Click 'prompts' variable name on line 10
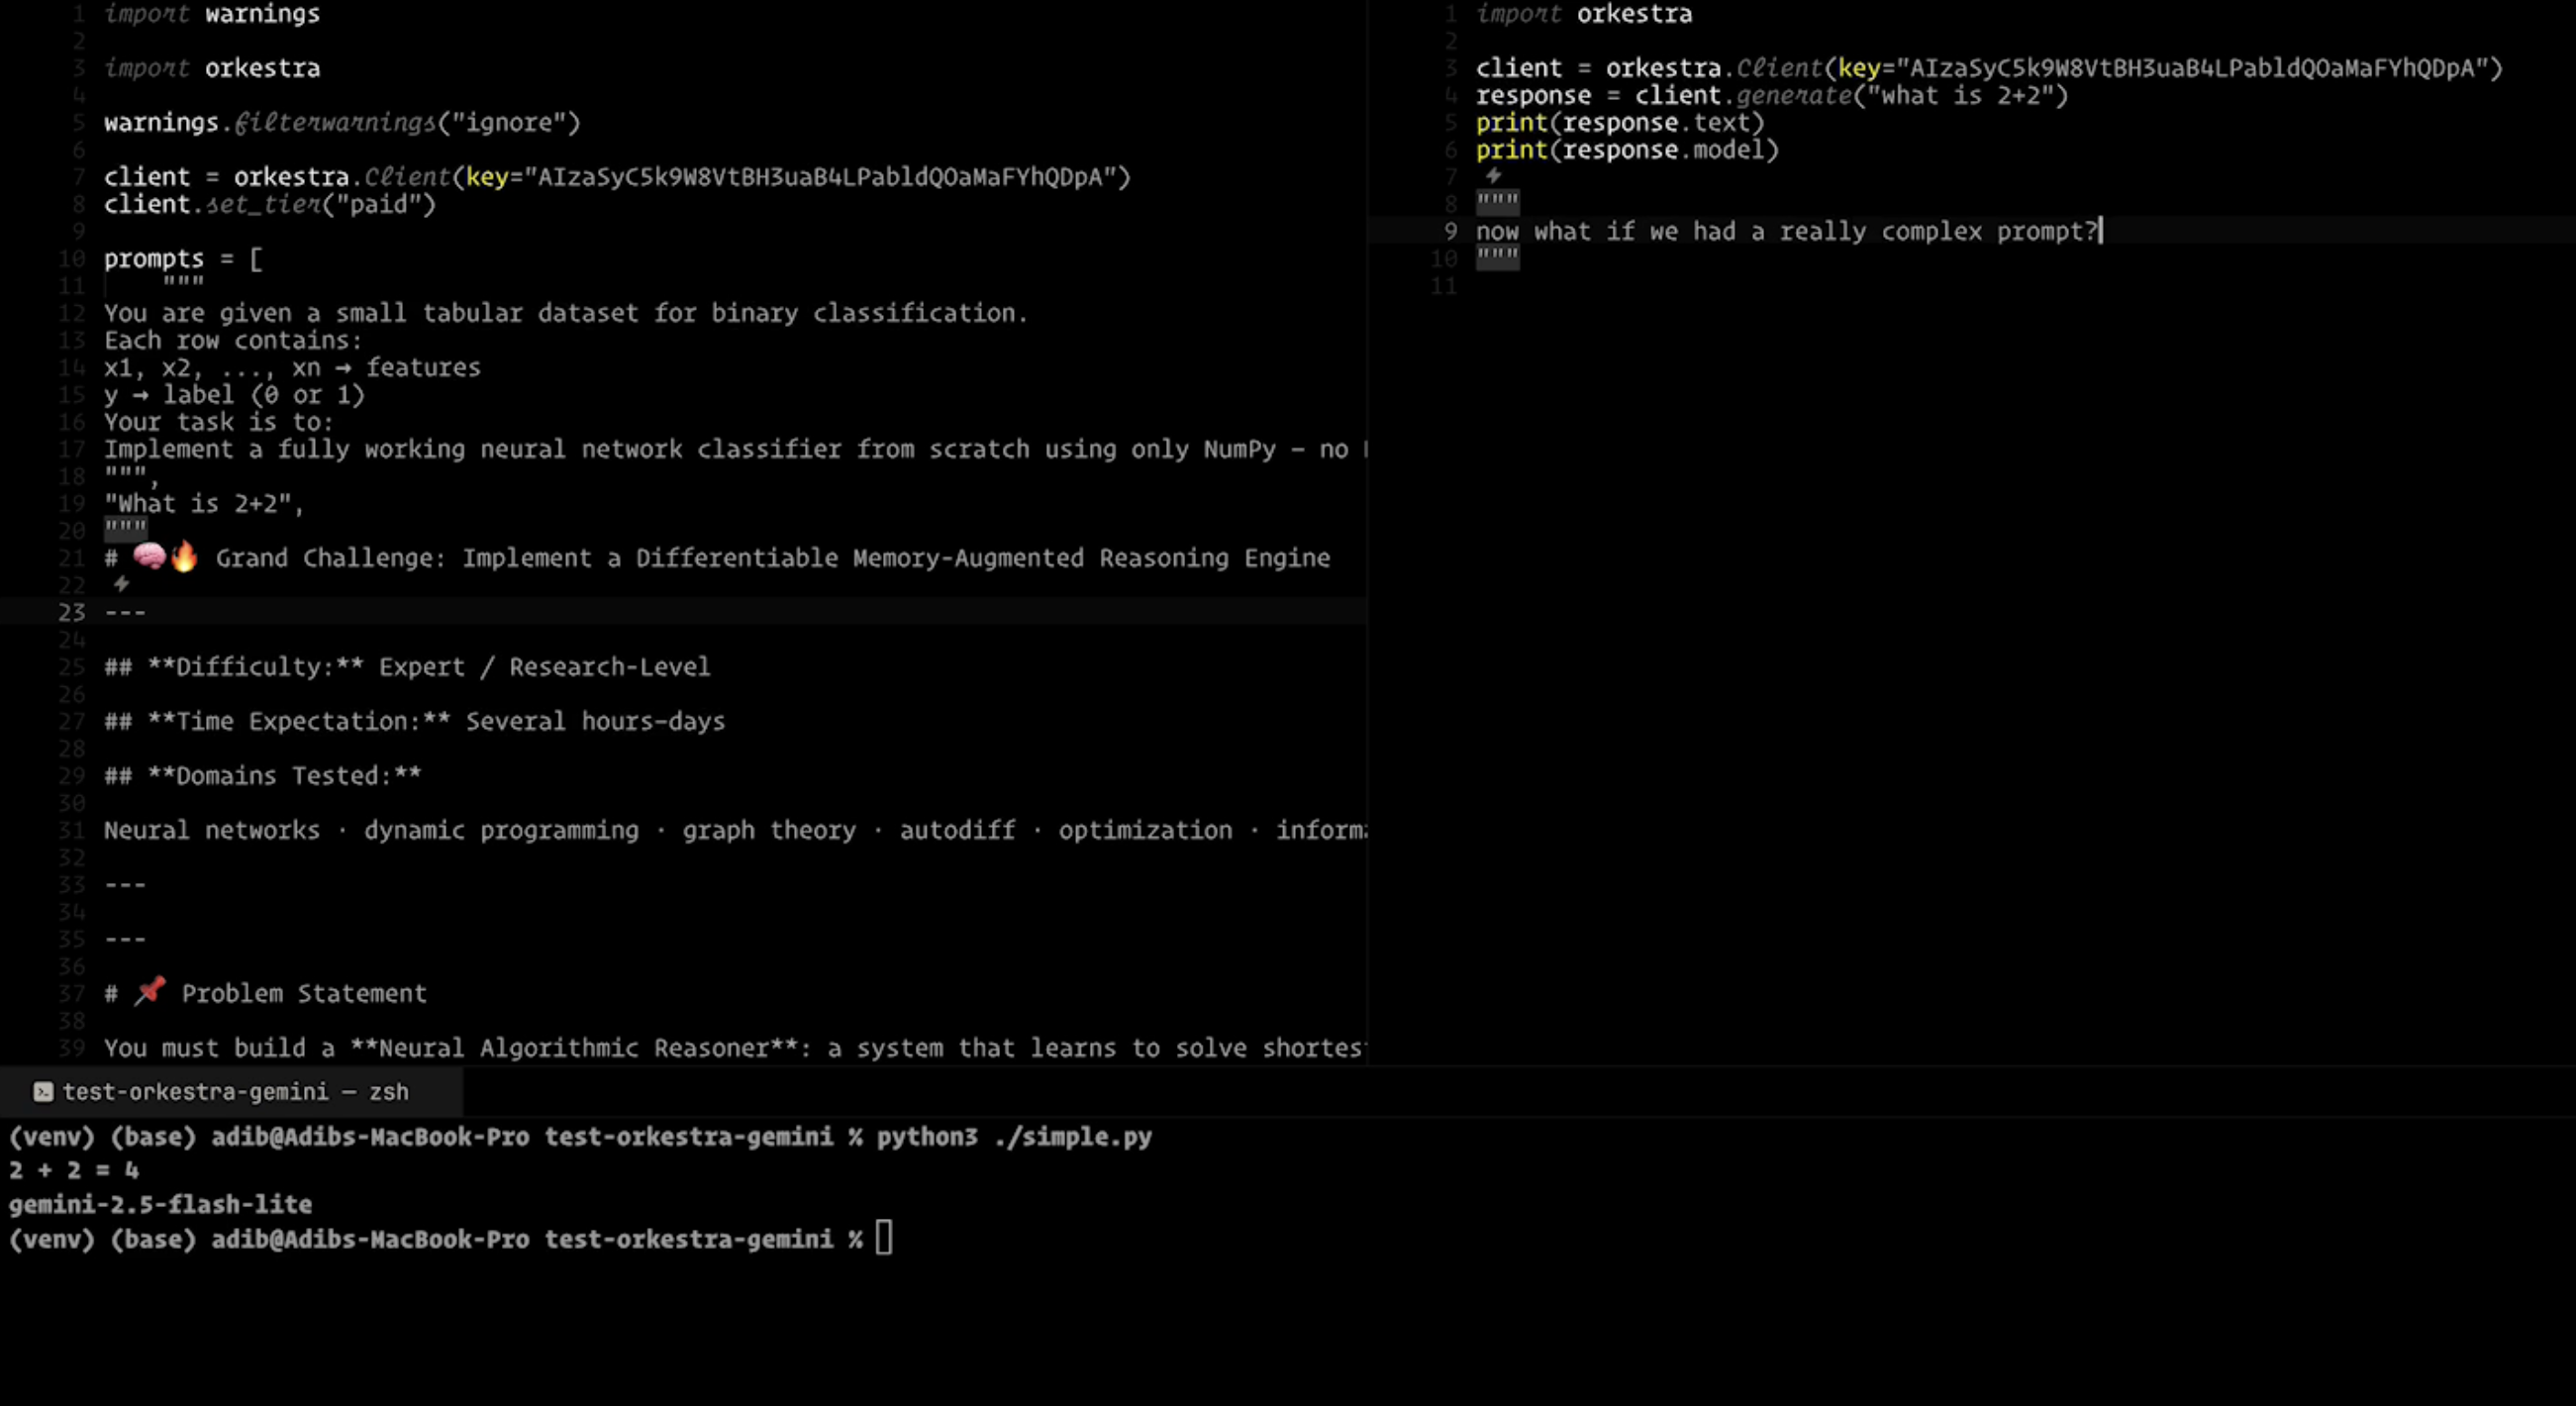2576x1406 pixels. [153, 258]
